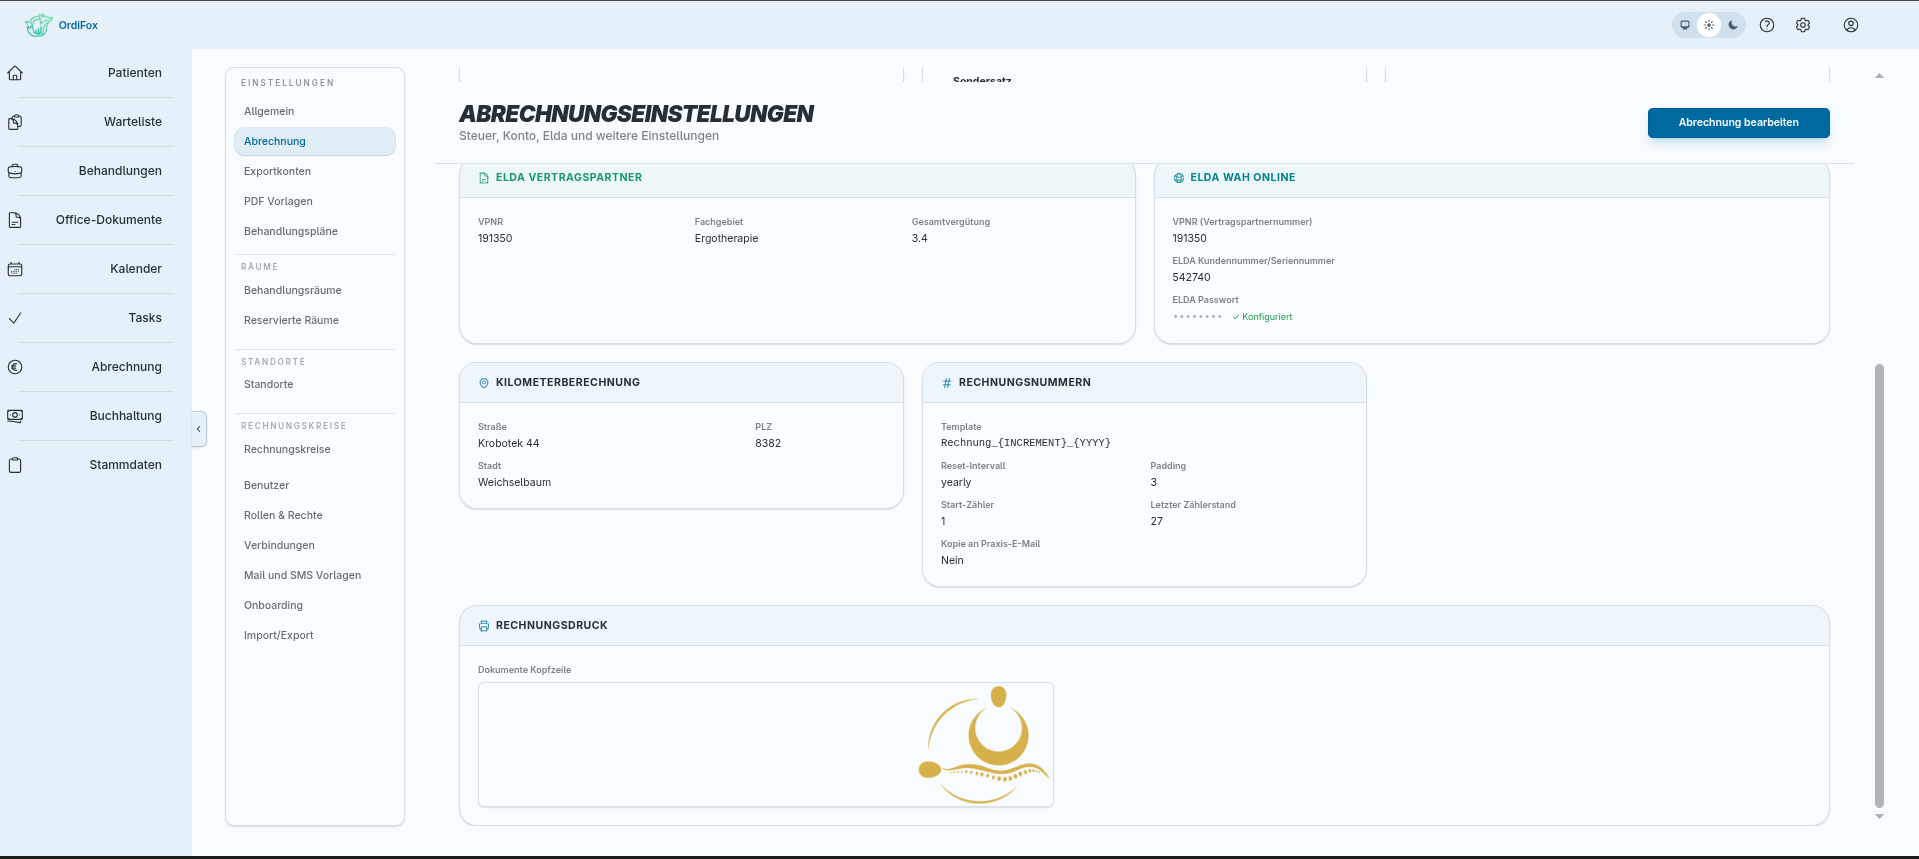Select Rechnungskreise settings entry

click(x=315, y=449)
